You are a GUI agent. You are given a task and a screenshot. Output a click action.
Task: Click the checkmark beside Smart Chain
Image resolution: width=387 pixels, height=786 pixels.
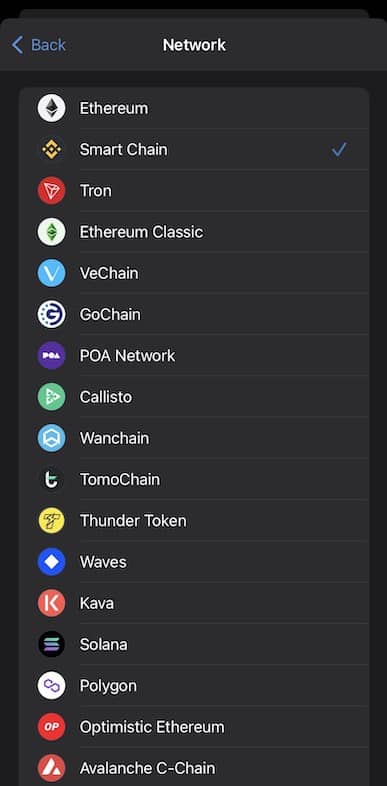pyautogui.click(x=339, y=149)
